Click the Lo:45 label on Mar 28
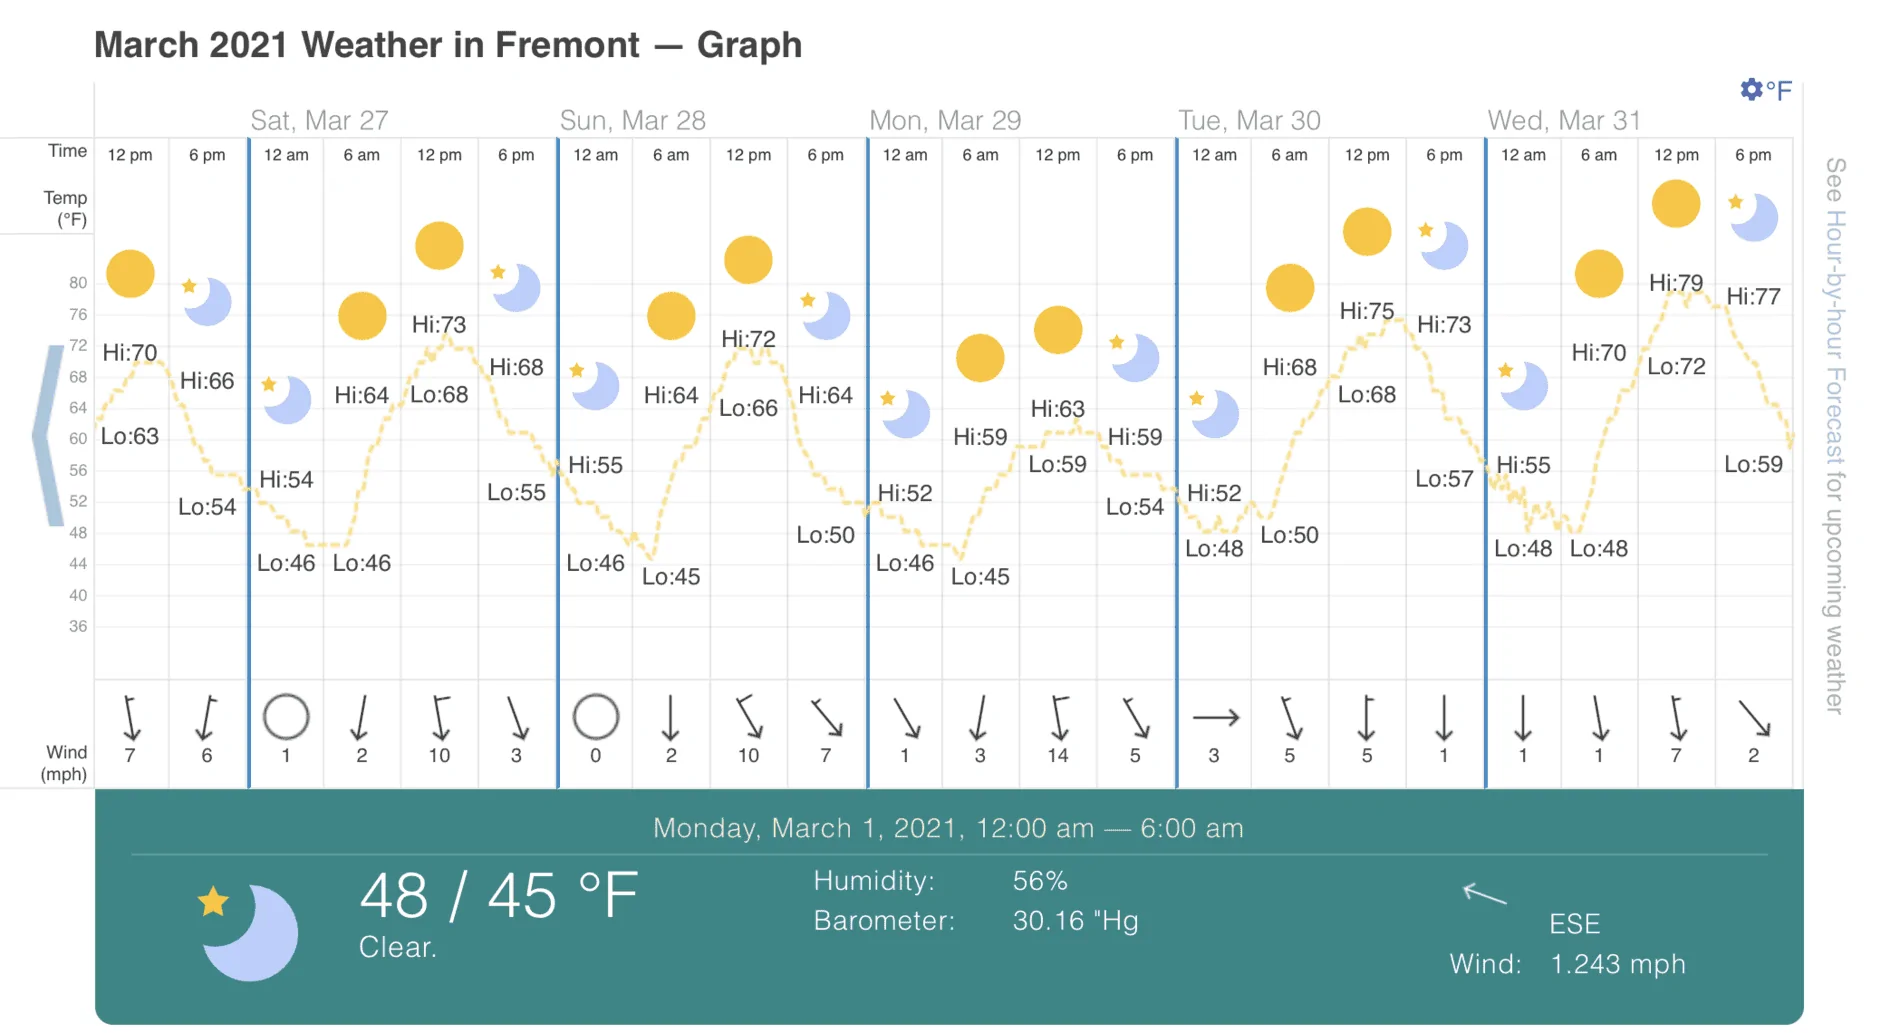 [x=671, y=577]
